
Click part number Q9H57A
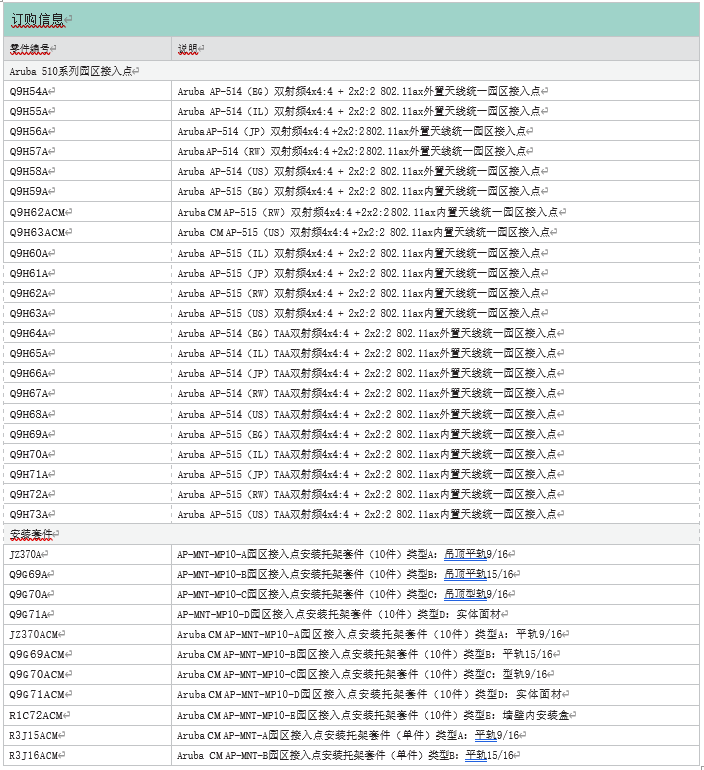29,151
